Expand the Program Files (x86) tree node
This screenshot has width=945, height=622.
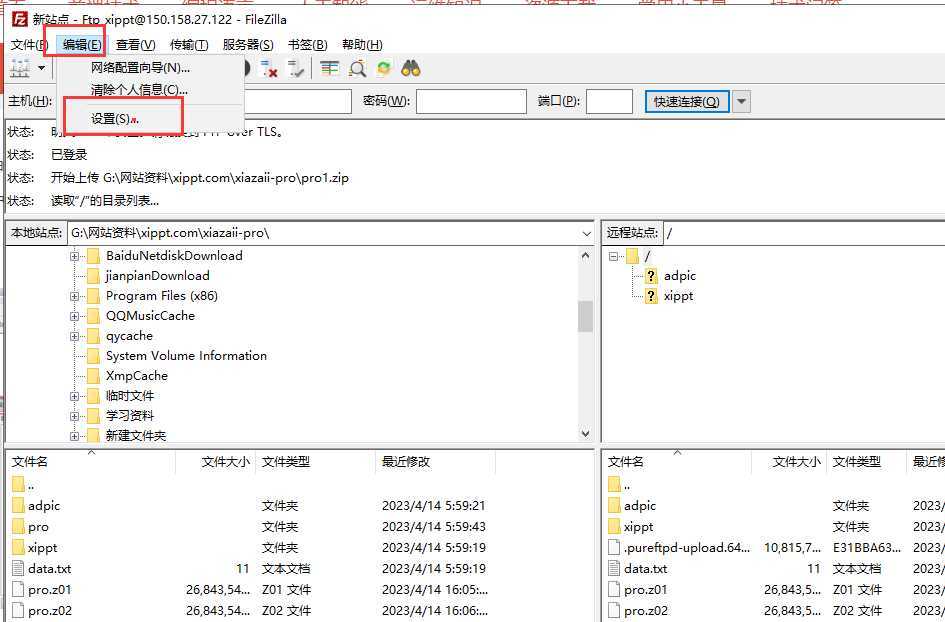(x=74, y=296)
